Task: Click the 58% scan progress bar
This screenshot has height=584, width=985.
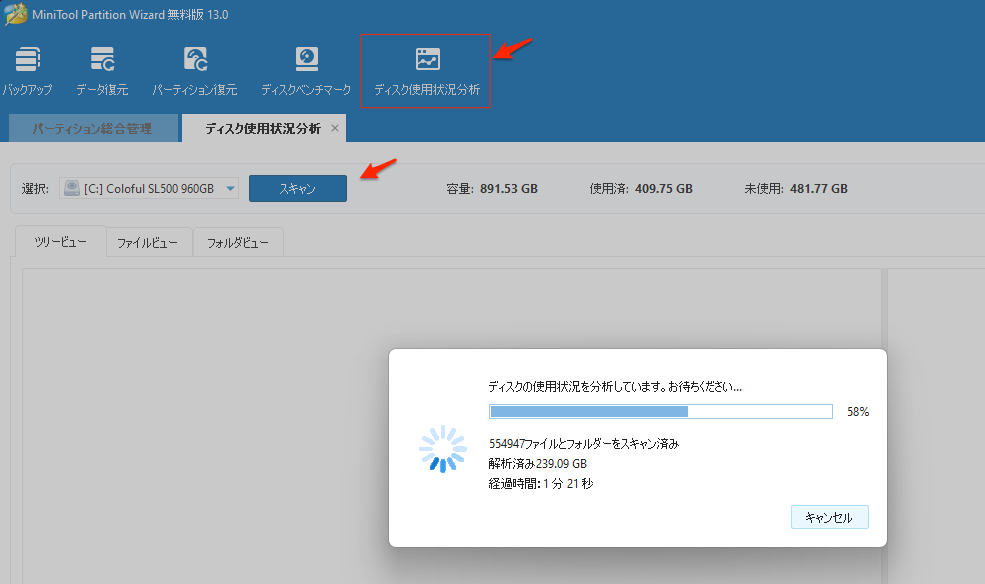Action: [x=660, y=411]
